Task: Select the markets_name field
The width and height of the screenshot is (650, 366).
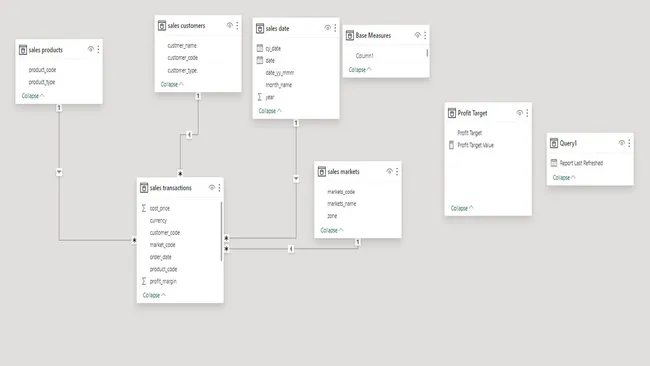Action: [x=342, y=204]
